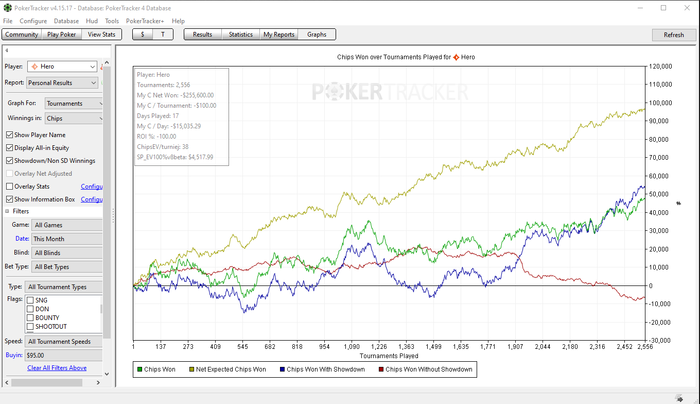700x404 pixels.
Task: Click sidebar horizontal scrollbar left arrow
Action: [x=7, y=383]
